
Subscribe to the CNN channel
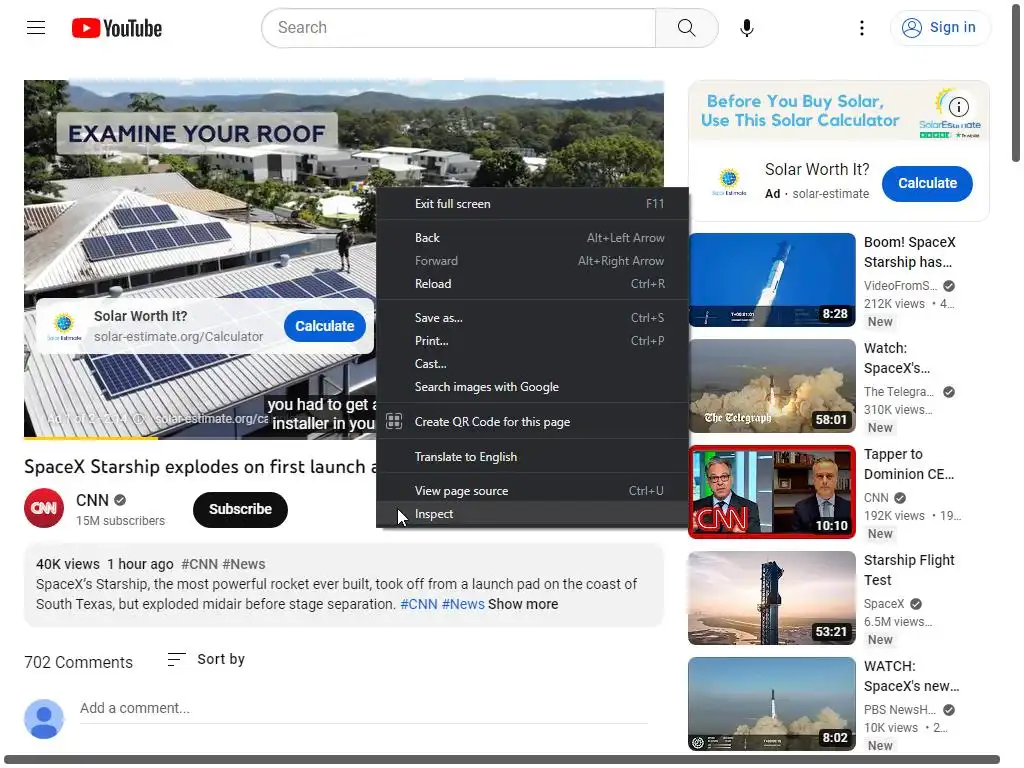[x=240, y=509]
